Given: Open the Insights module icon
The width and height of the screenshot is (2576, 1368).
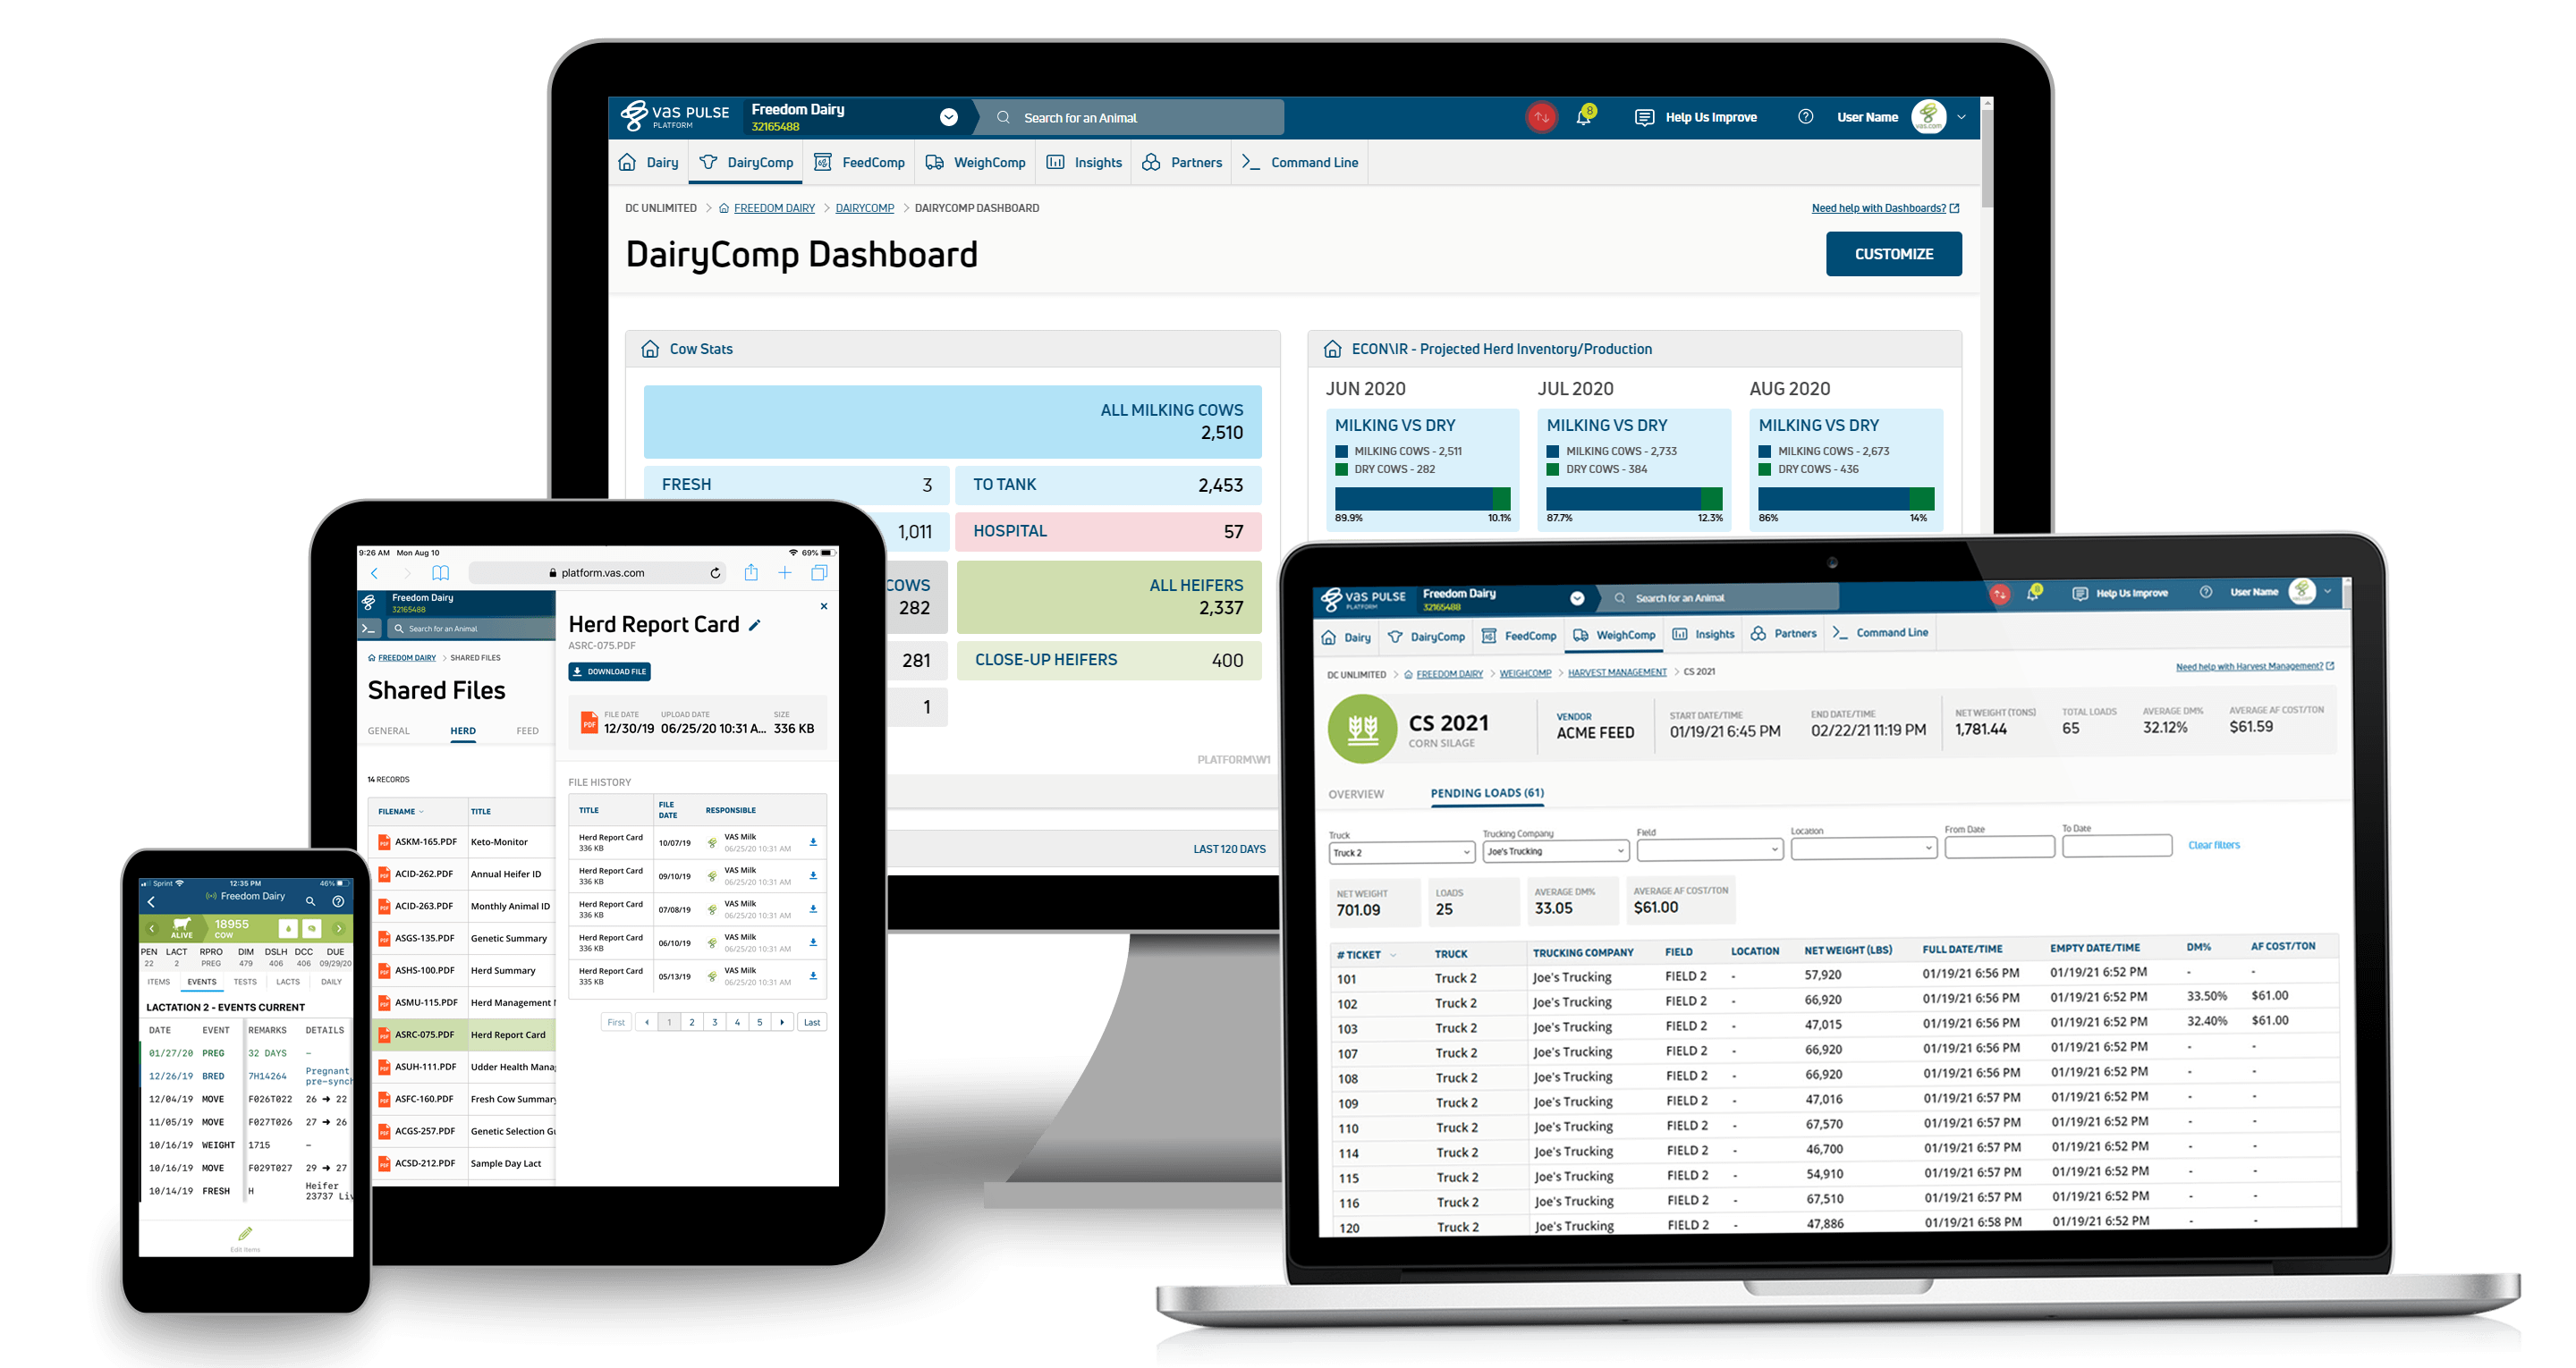Looking at the screenshot, I should point(1051,164).
